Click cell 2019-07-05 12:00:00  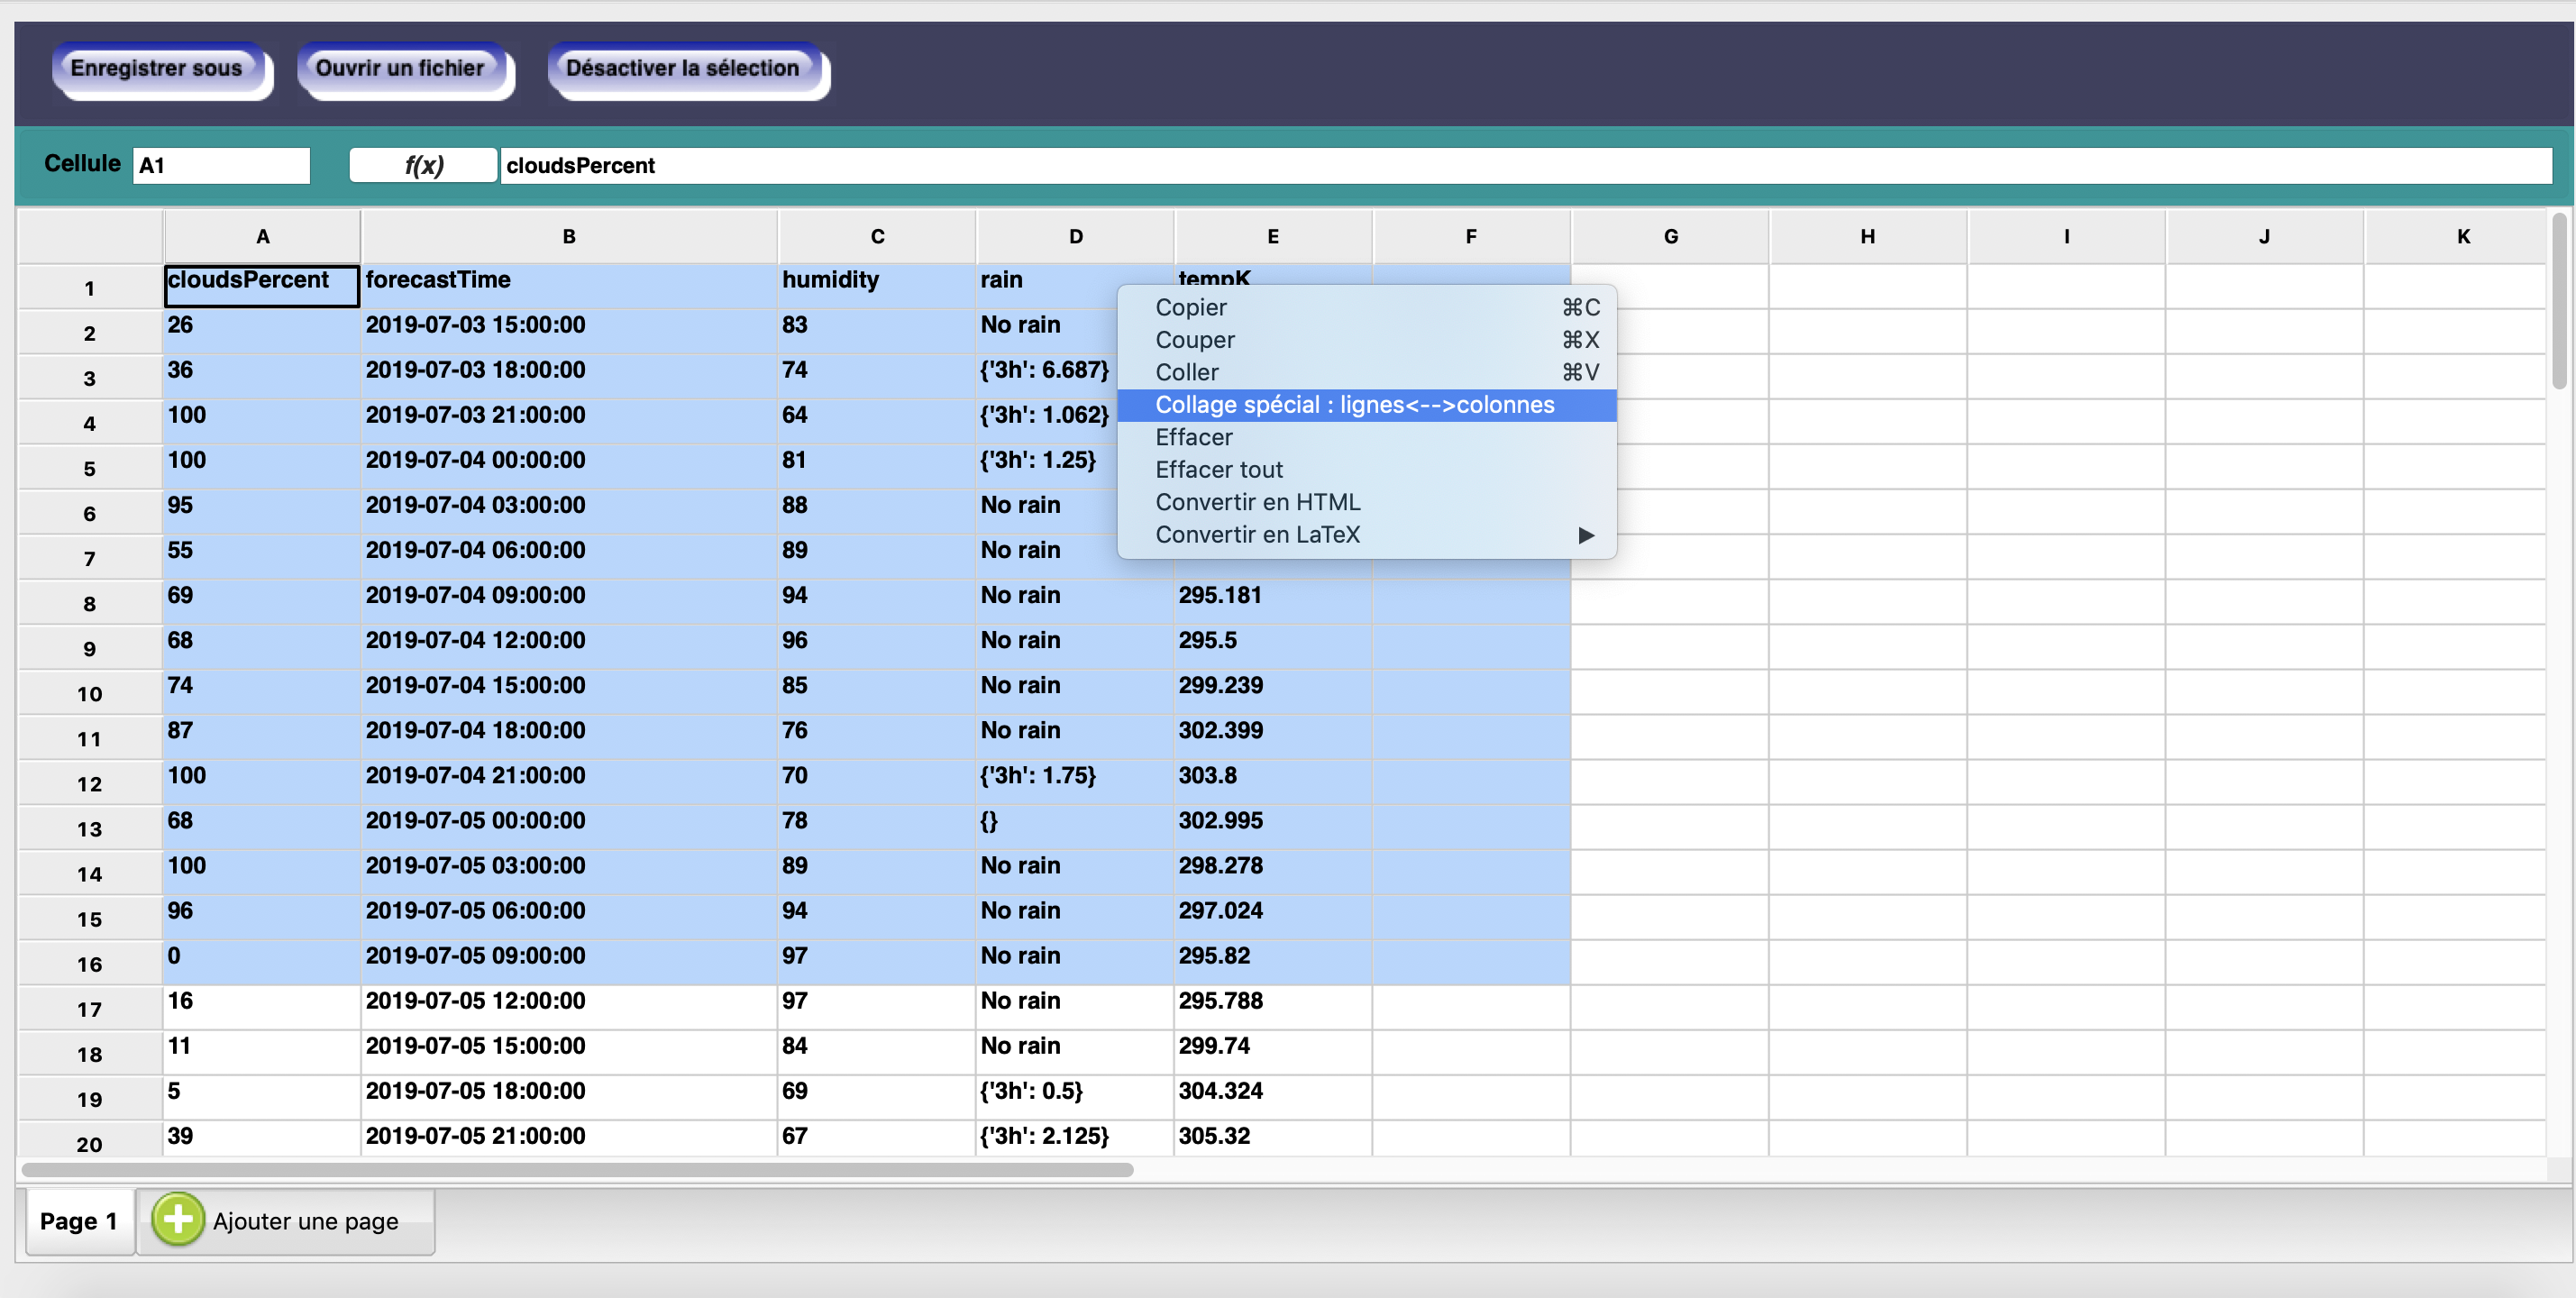point(569,1007)
